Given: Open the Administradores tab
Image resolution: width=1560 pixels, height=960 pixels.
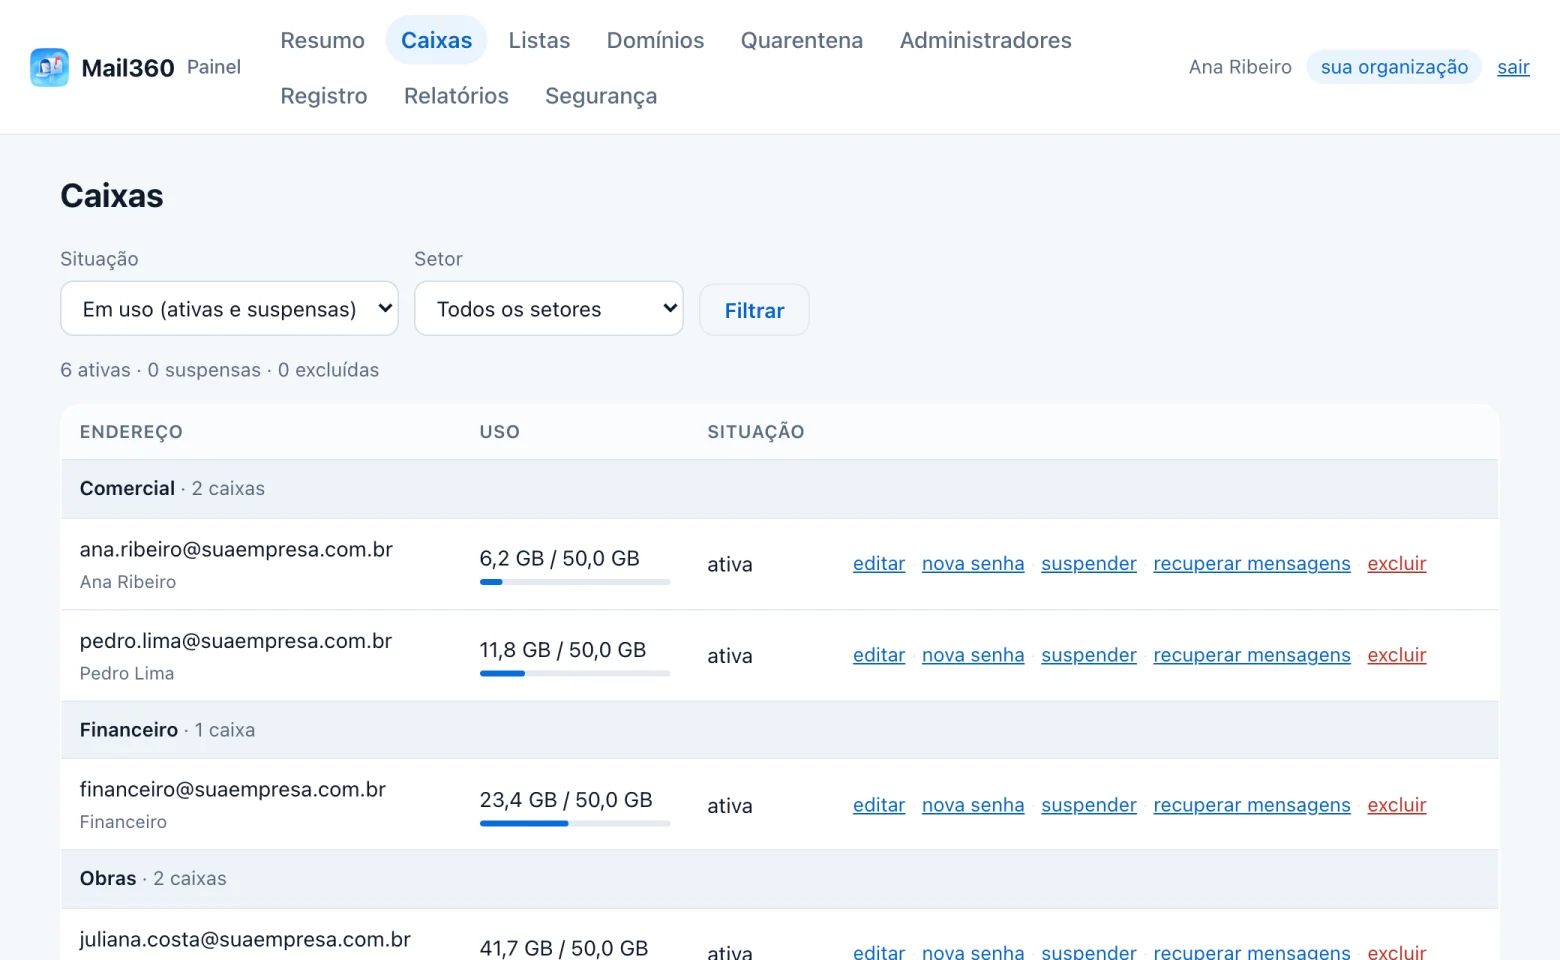Looking at the screenshot, I should coord(985,40).
